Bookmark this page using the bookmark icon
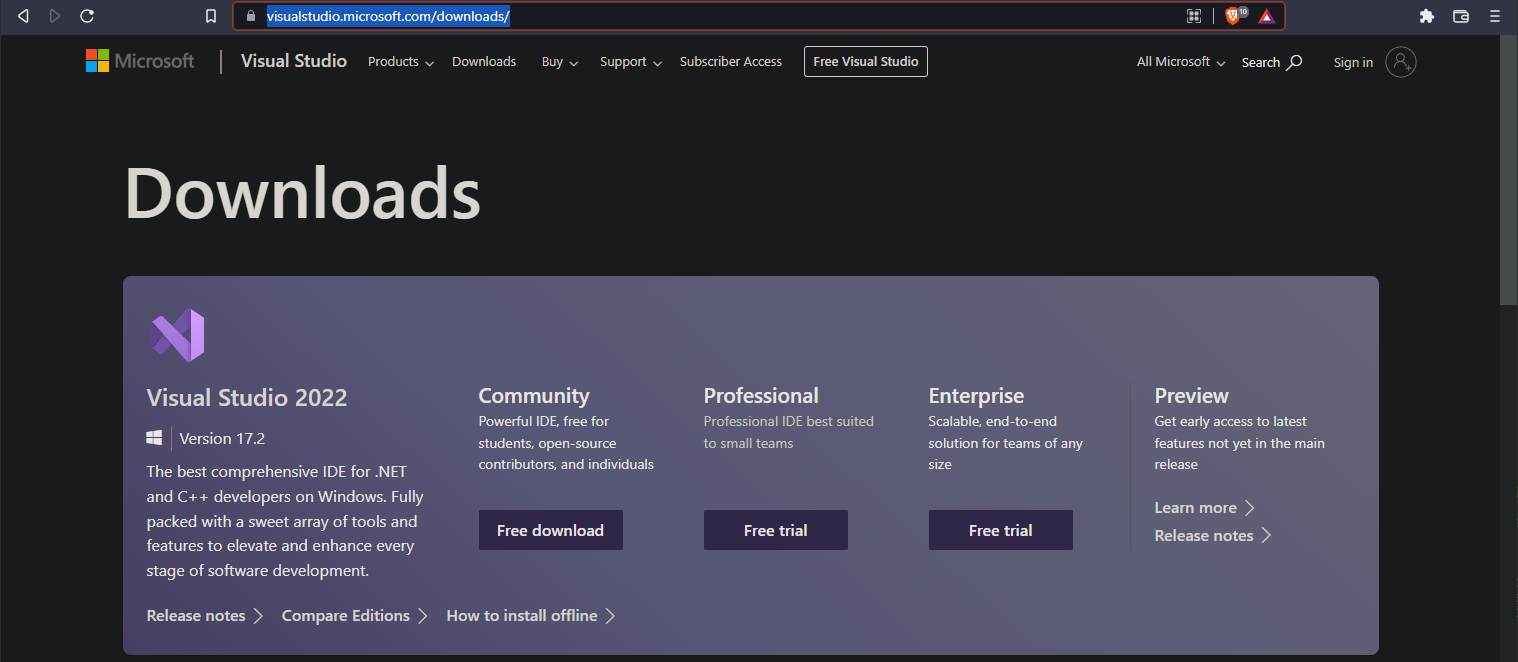The image size is (1518, 662). pos(210,16)
